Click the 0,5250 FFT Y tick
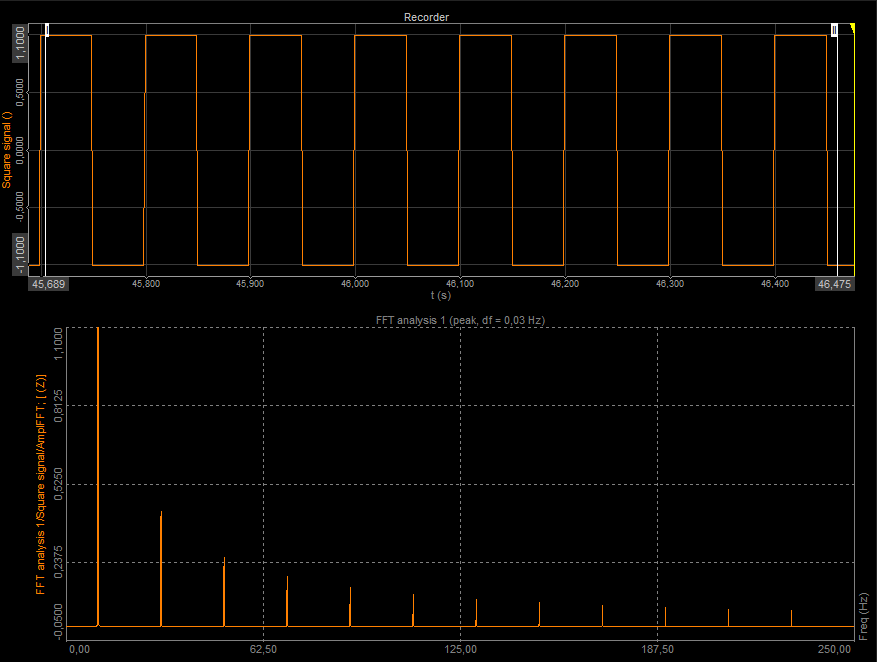Viewport: 877px width, 662px height. pos(57,484)
